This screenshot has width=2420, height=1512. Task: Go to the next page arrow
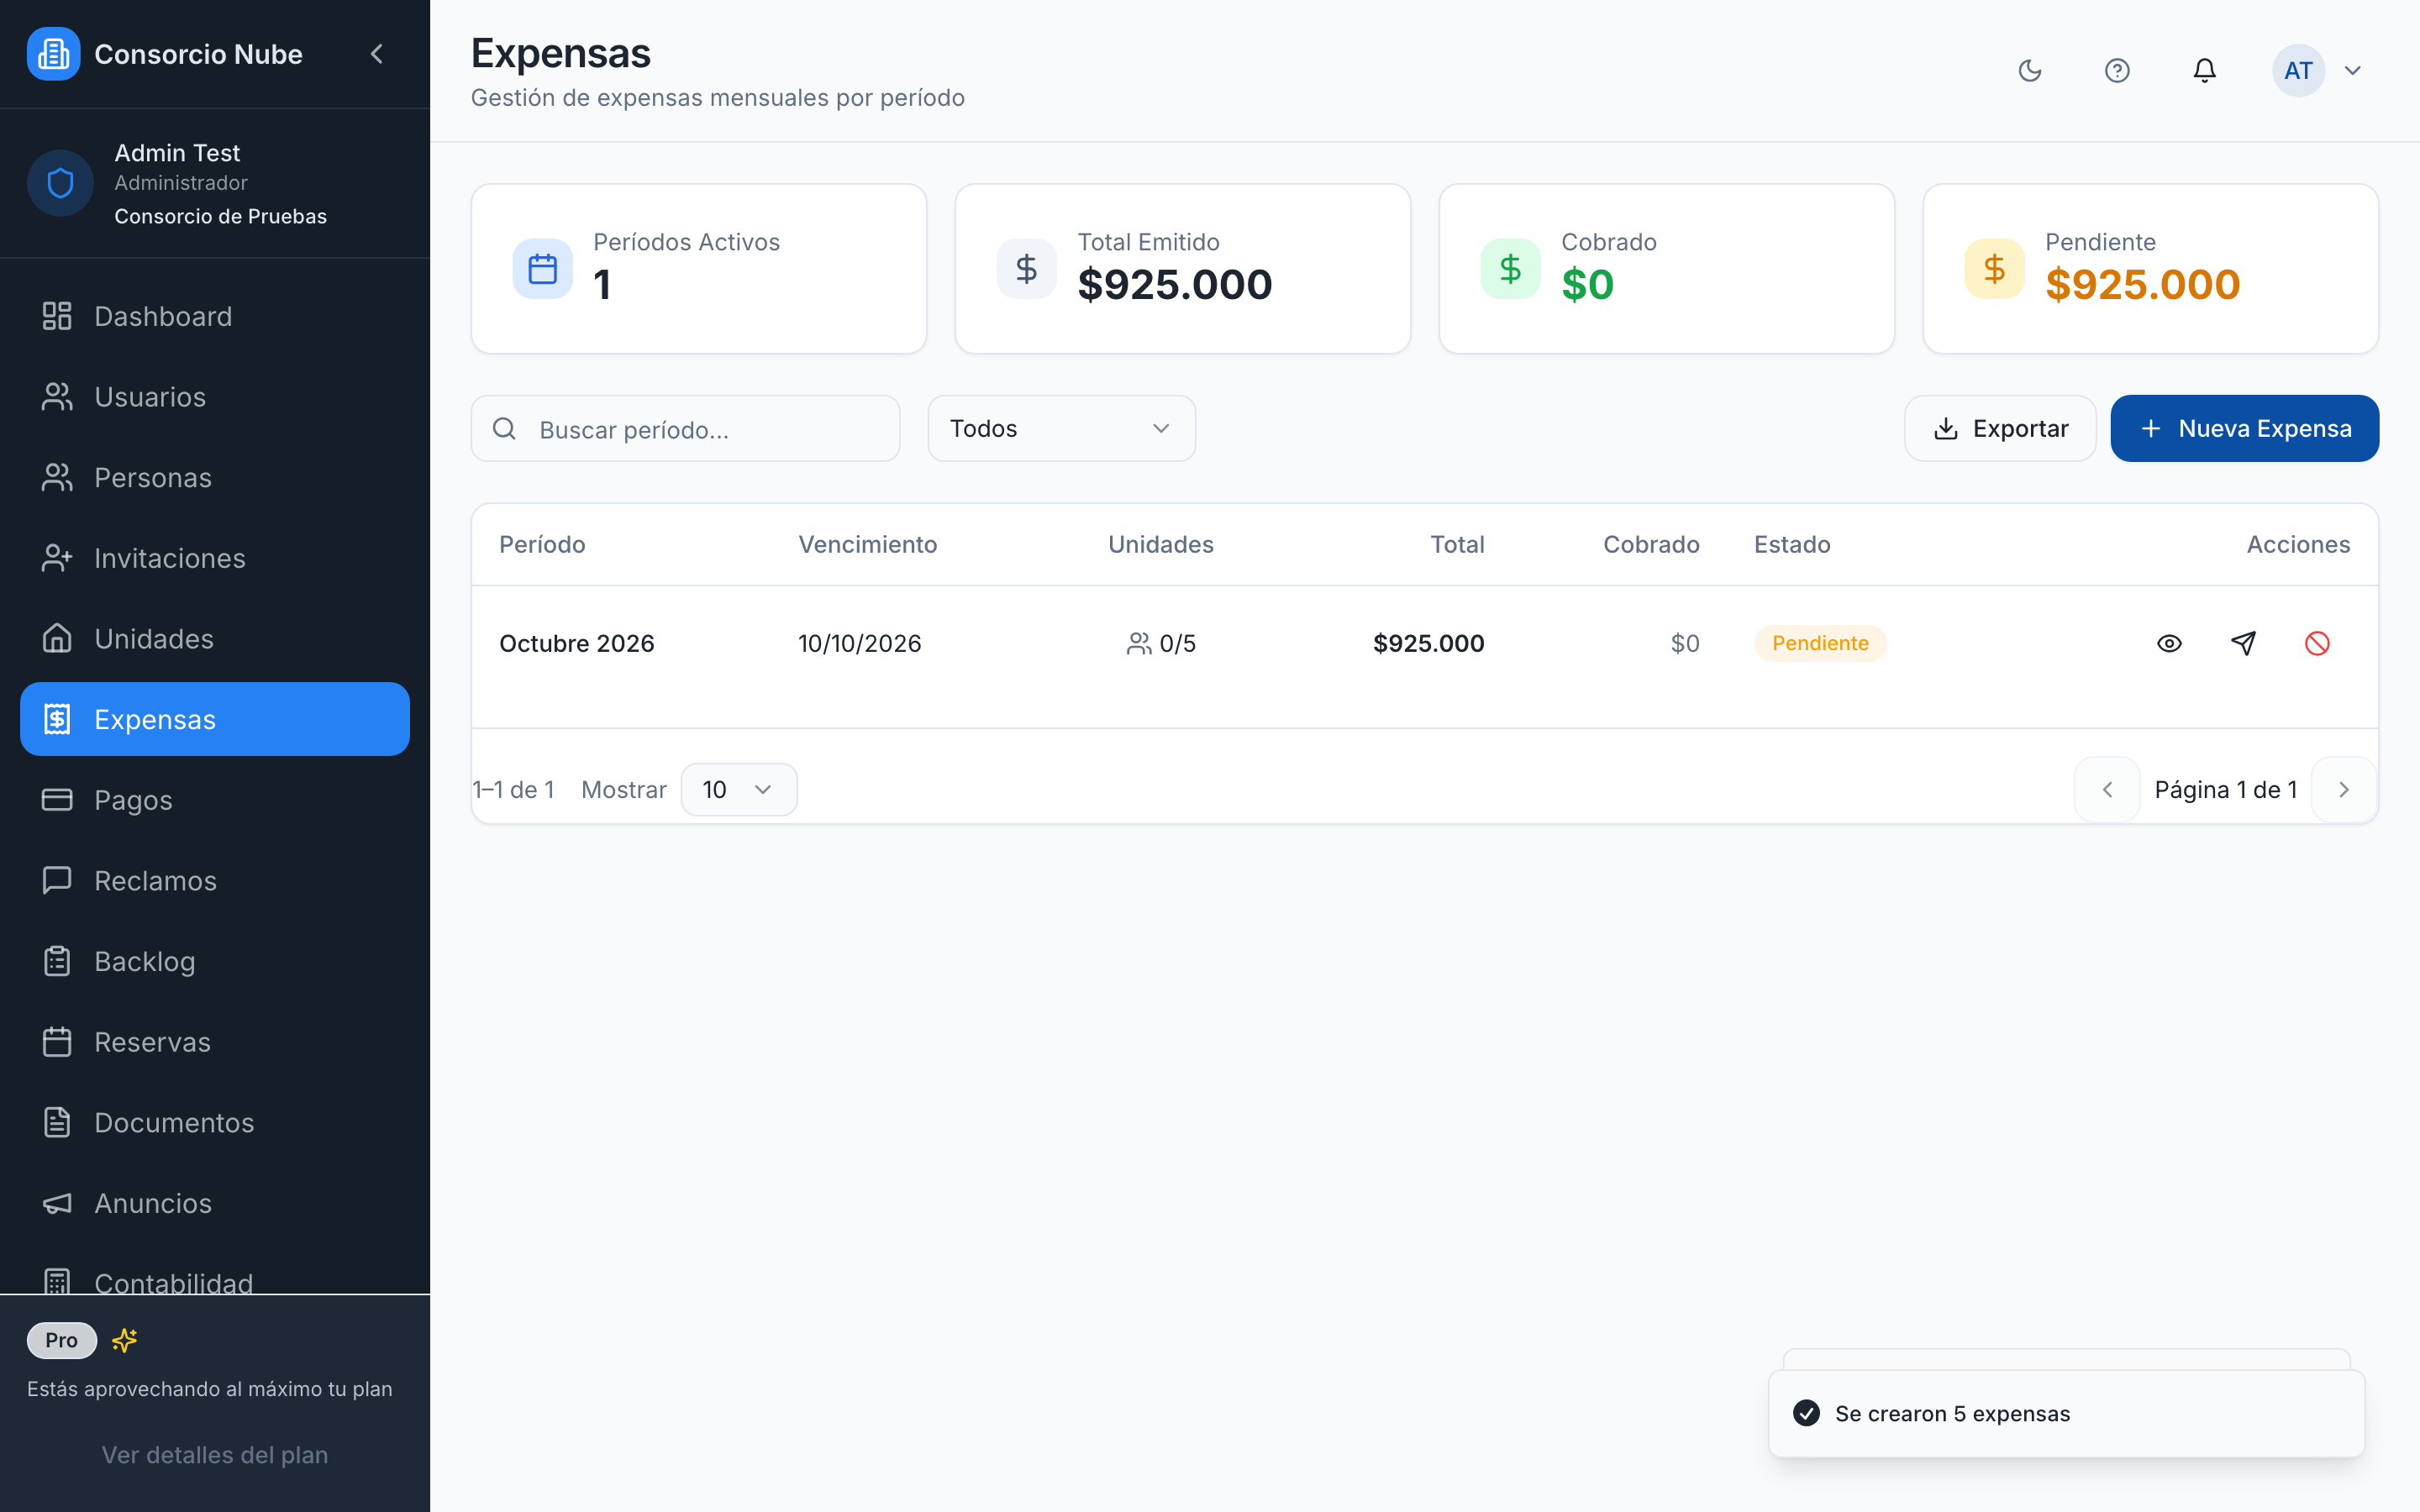pyautogui.click(x=2343, y=790)
